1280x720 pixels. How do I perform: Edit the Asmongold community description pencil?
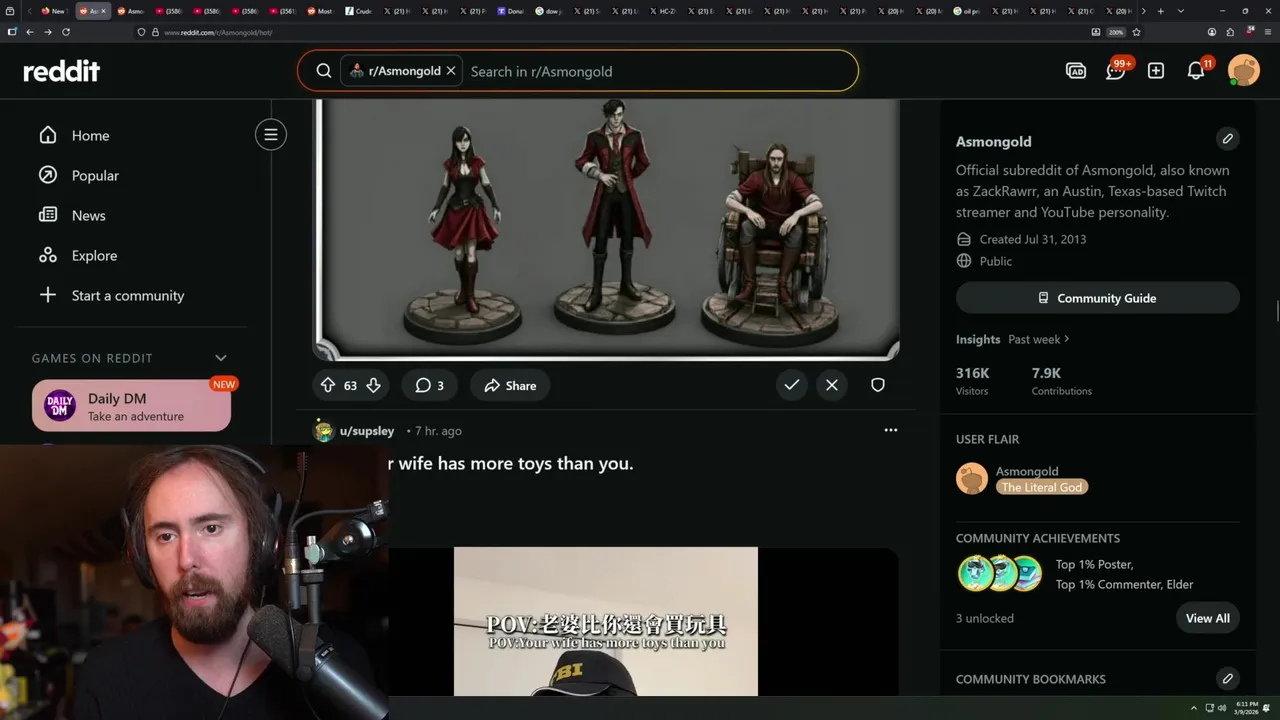click(x=1228, y=139)
